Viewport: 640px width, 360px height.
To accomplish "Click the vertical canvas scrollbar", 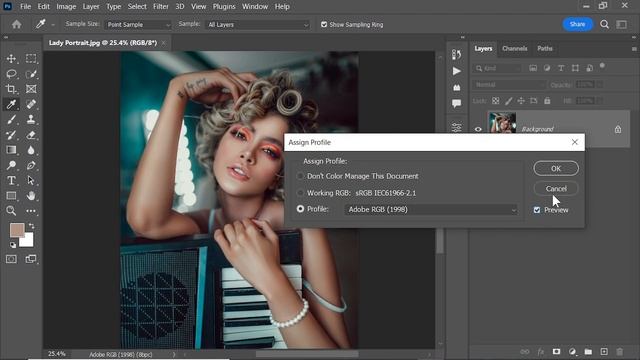I will [440, 241].
